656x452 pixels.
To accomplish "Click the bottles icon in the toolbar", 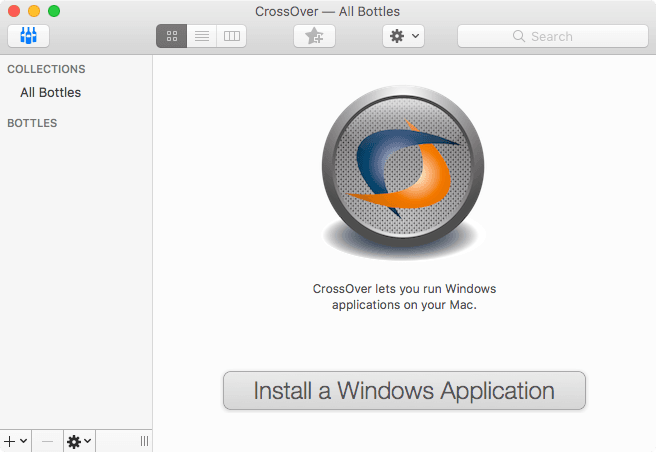I will [28, 36].
